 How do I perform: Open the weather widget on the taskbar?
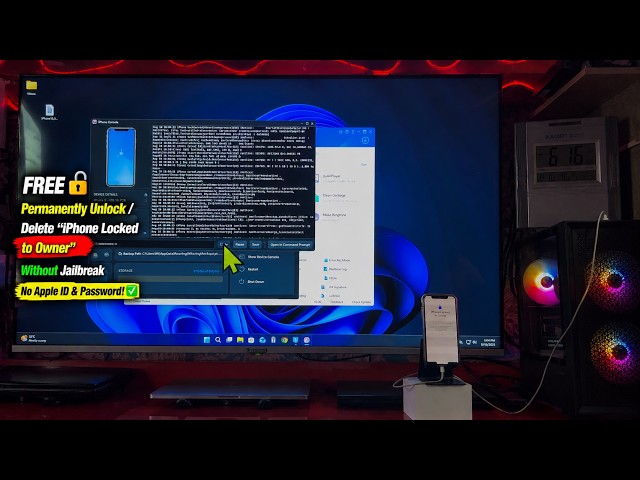33,338
